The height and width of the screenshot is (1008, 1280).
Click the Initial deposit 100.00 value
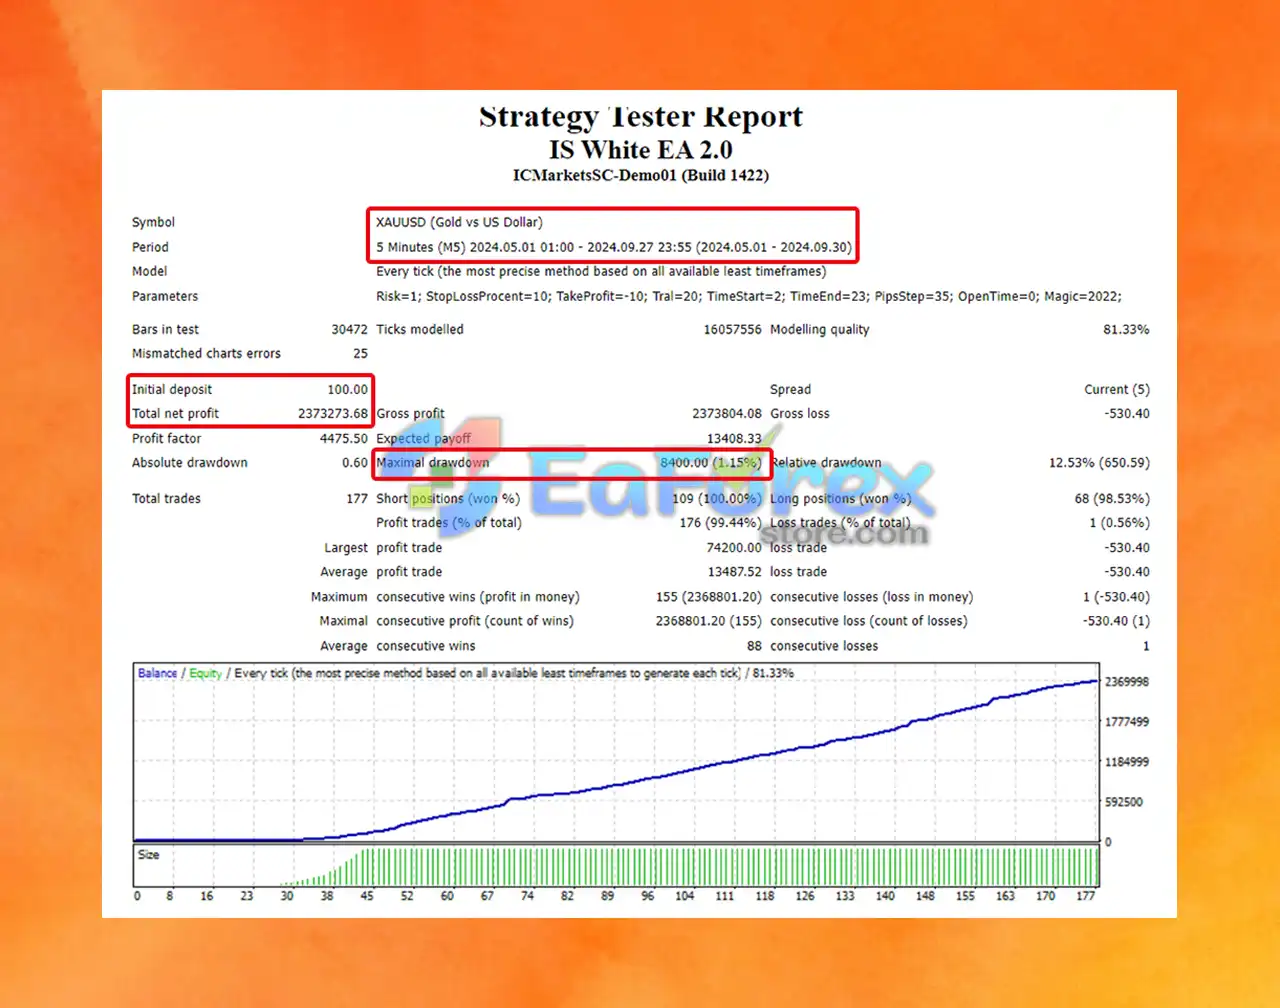[348, 389]
